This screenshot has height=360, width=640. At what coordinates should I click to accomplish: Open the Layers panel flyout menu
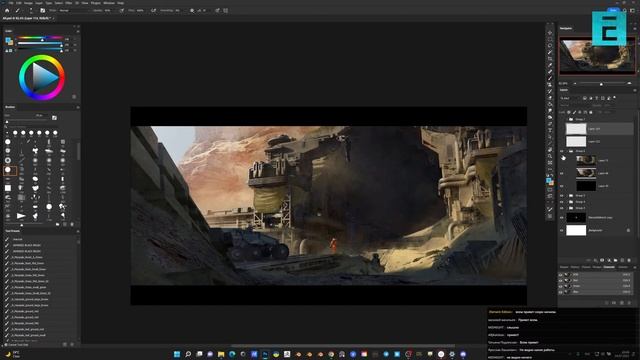coord(635,90)
